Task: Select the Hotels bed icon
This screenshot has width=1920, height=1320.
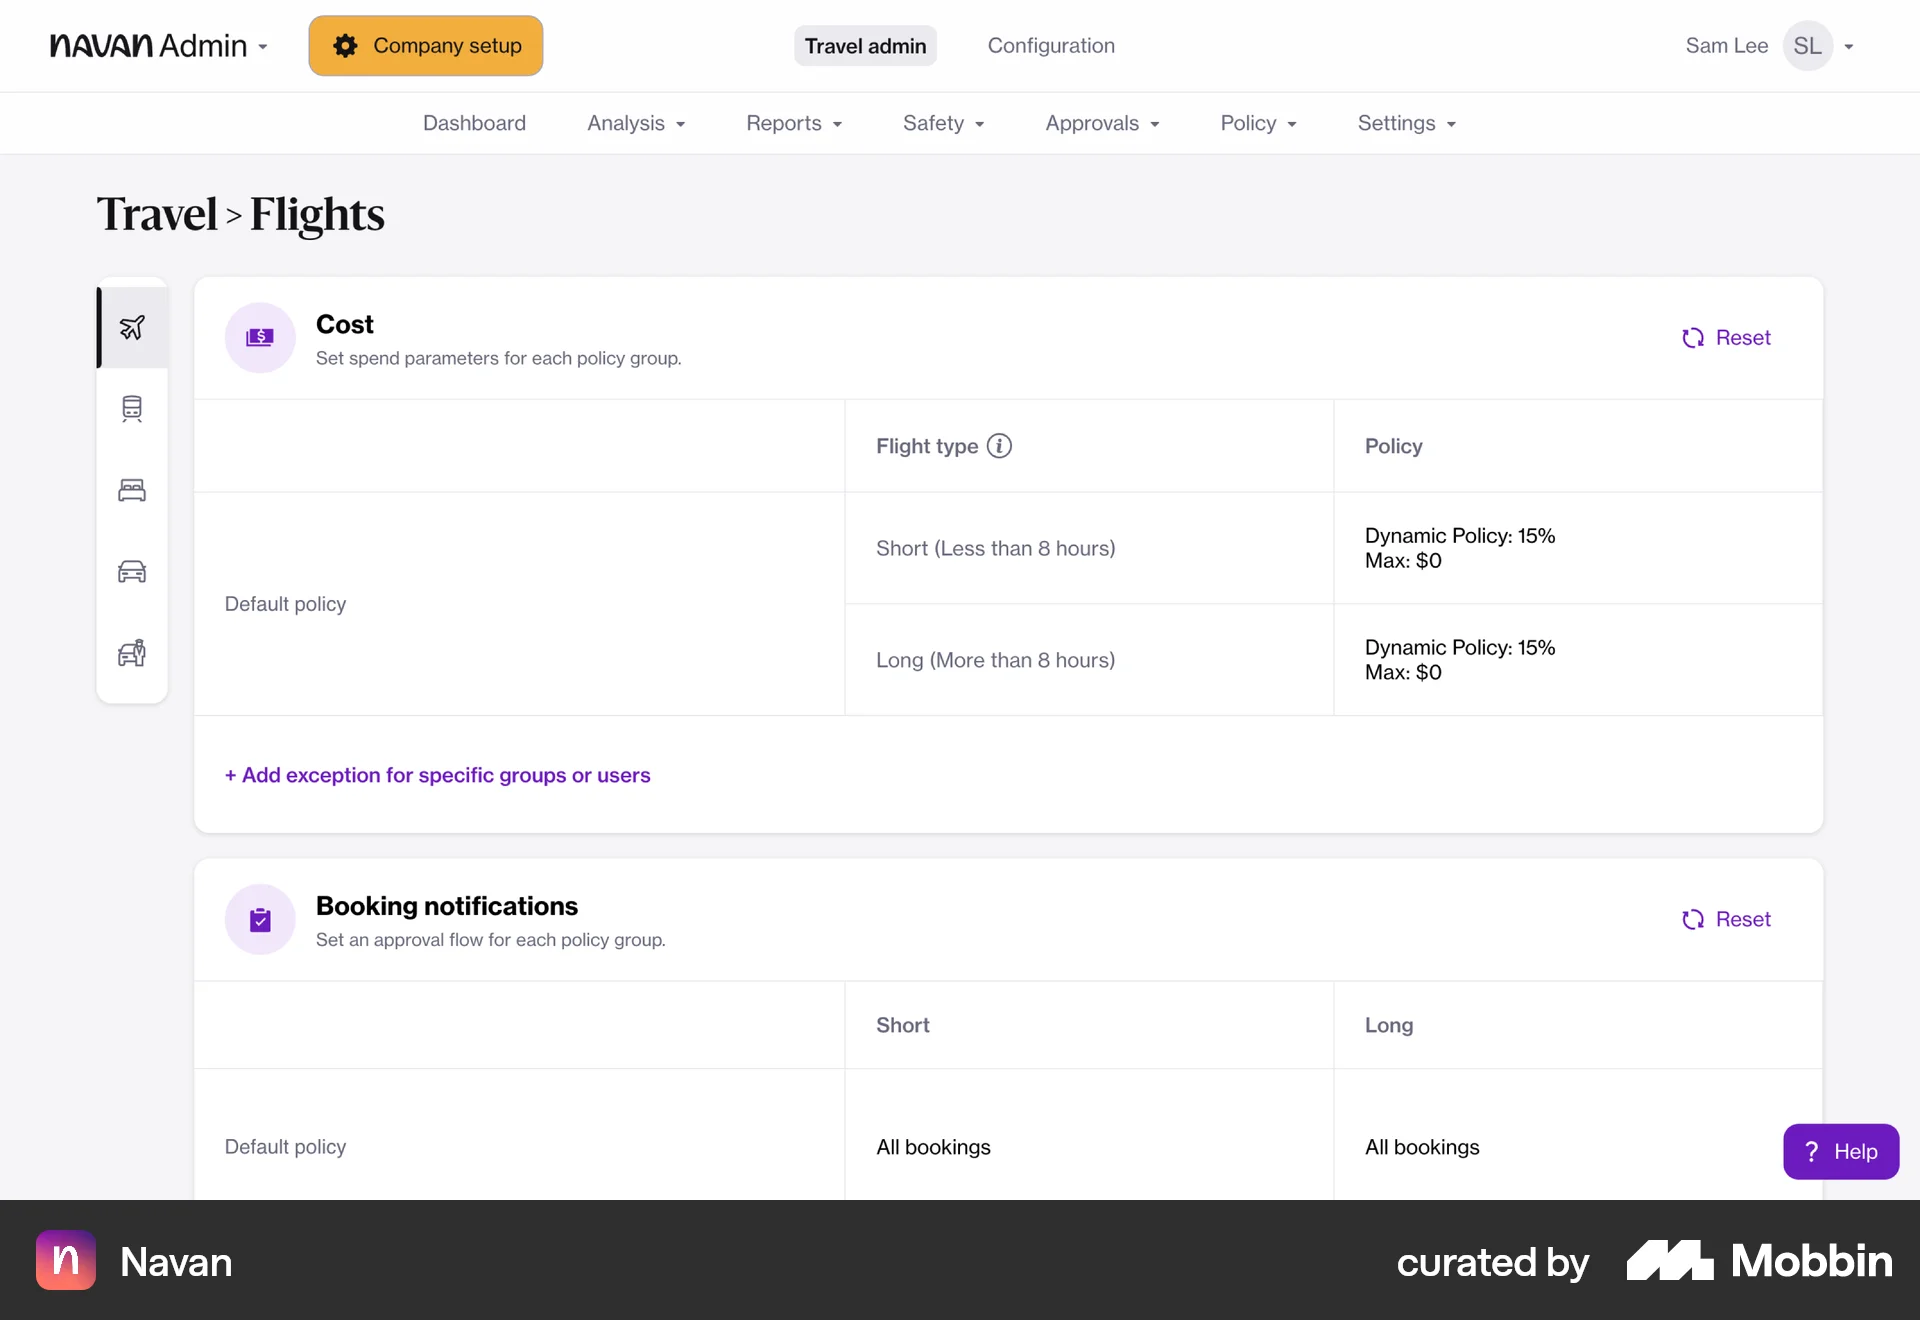Action: click(132, 490)
